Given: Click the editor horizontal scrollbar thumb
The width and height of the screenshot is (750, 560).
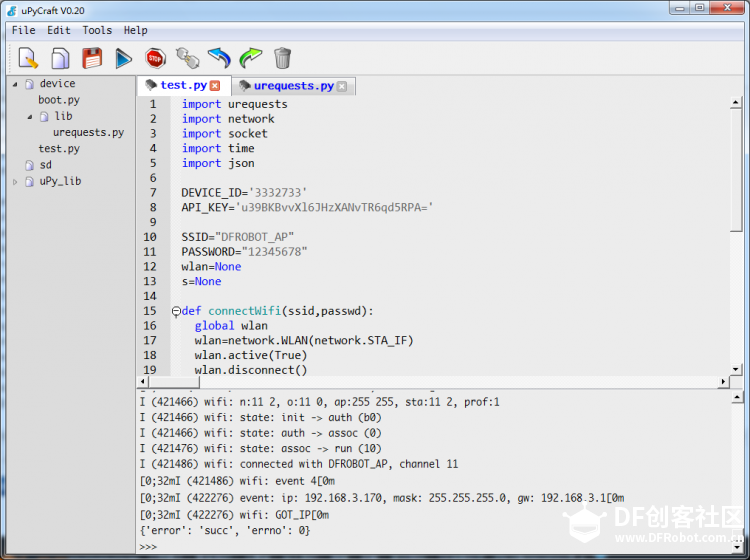Looking at the screenshot, I should (x=174, y=382).
